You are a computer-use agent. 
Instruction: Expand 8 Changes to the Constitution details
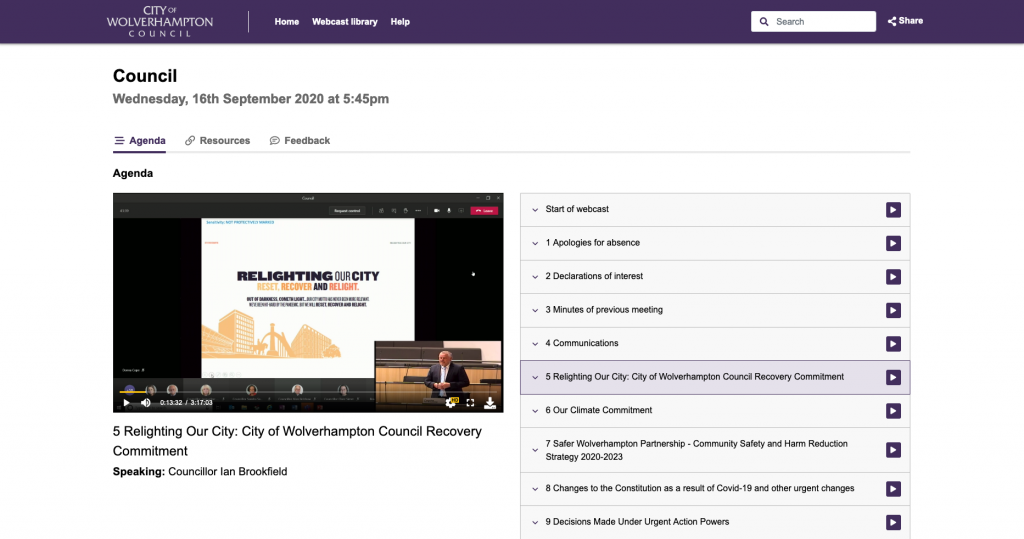tap(535, 489)
